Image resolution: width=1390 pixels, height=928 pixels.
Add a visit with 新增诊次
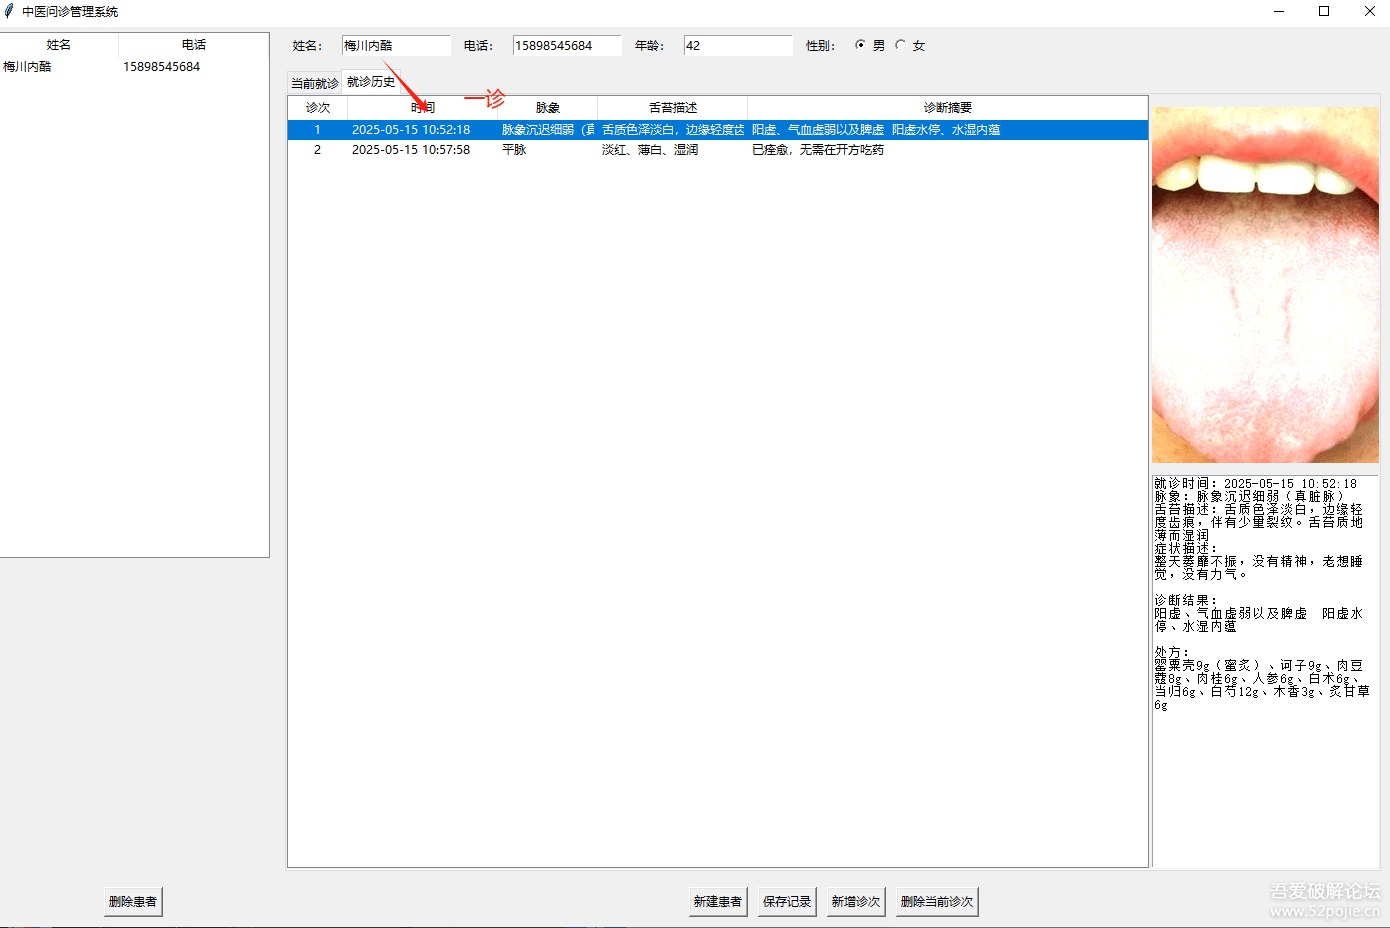click(x=856, y=901)
